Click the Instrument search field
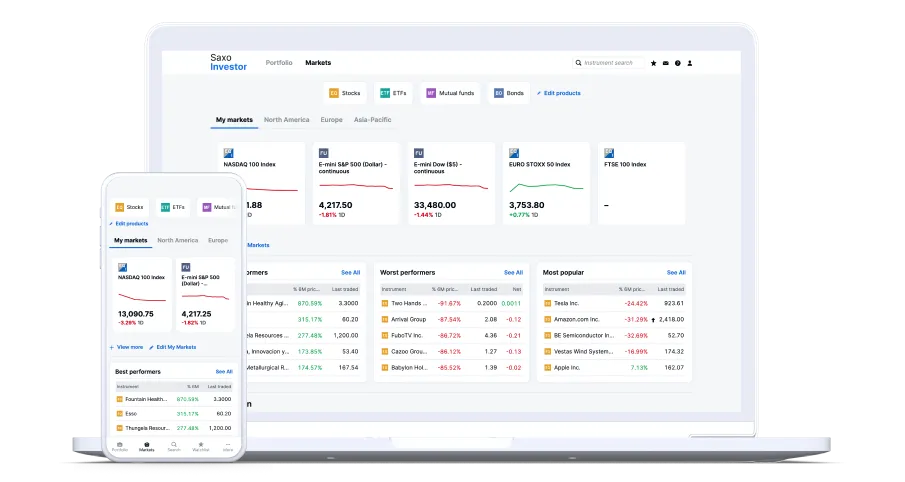The height and width of the screenshot is (482, 905). click(608, 63)
